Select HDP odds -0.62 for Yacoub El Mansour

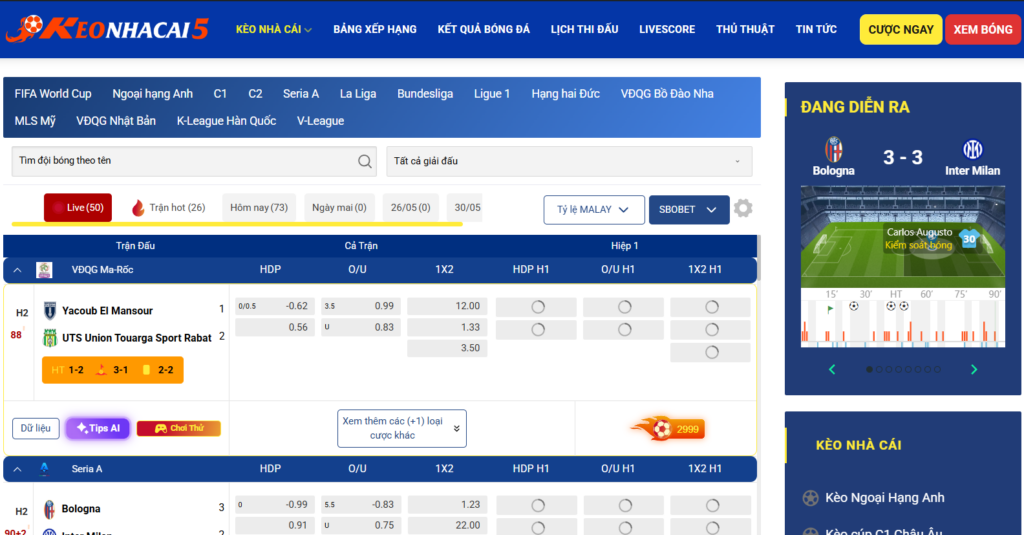tap(274, 306)
